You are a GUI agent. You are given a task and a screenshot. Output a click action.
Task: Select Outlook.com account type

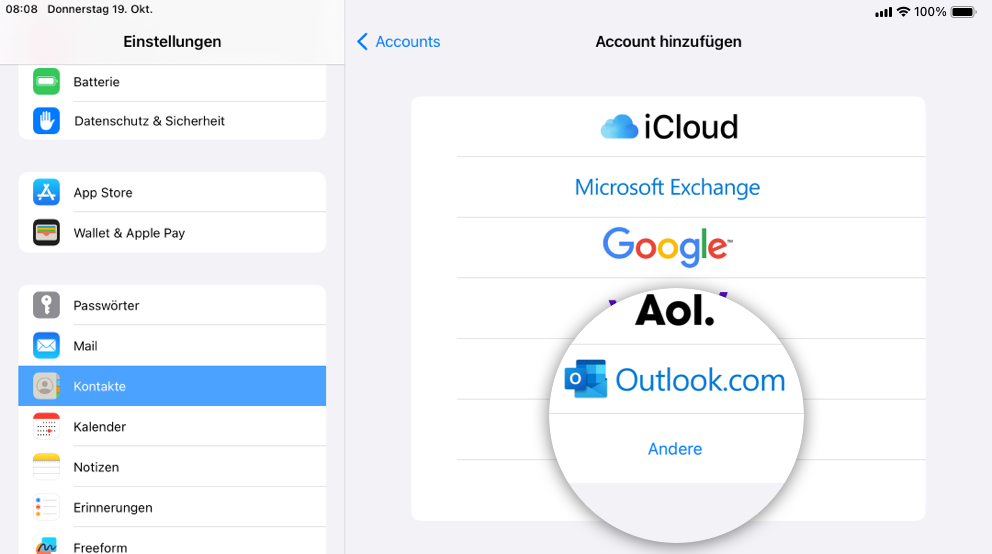(676, 379)
